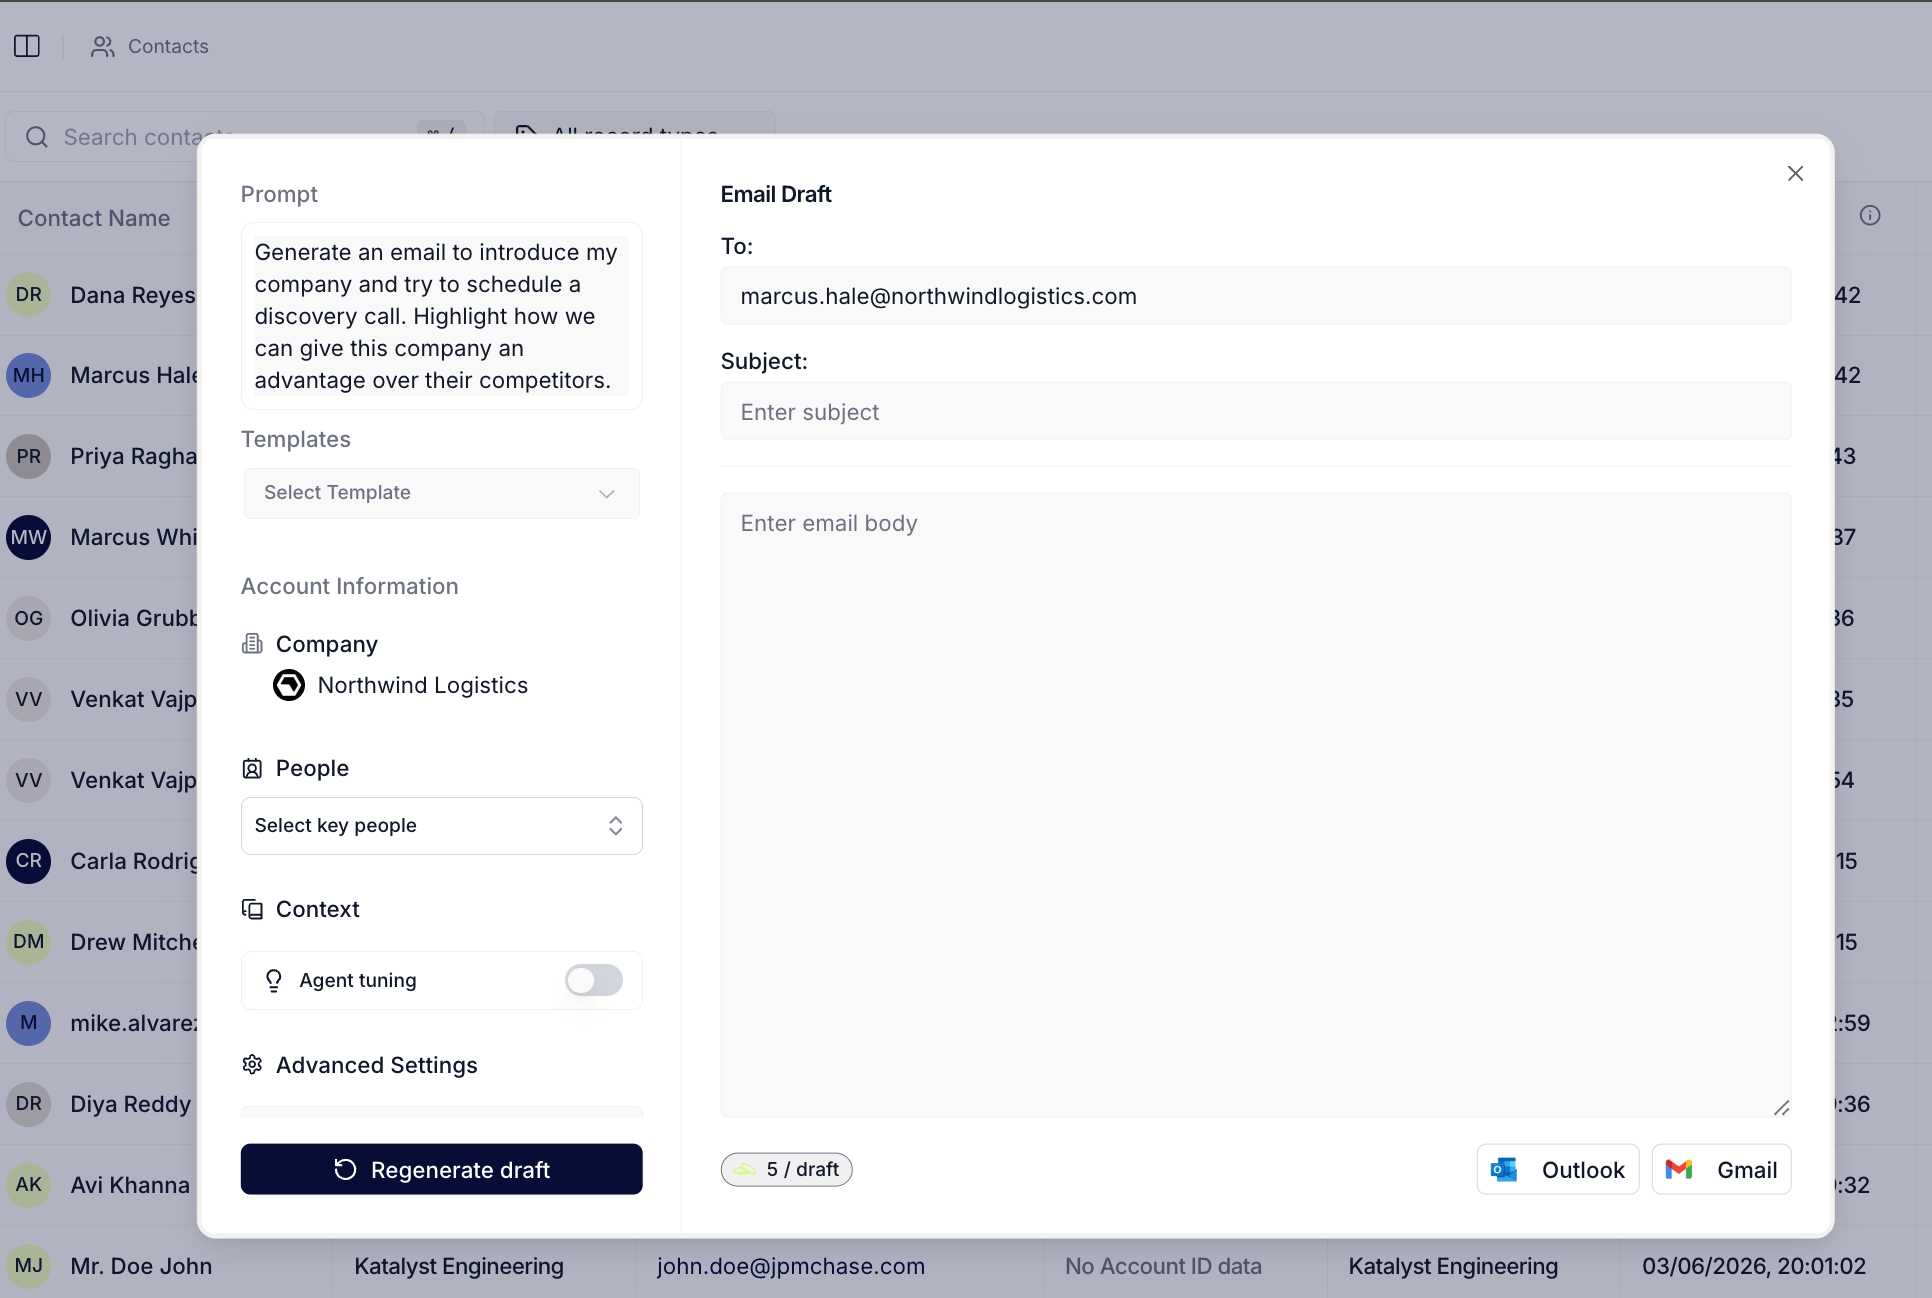The height and width of the screenshot is (1298, 1932).
Task: Click the MH avatar for Marcus Hale
Action: click(29, 375)
